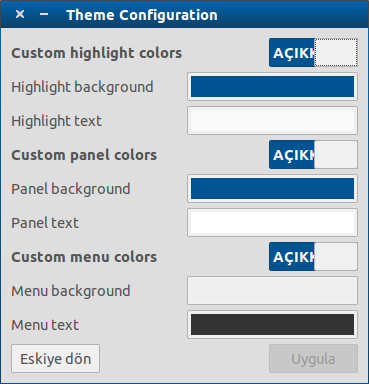Image resolution: width=369 pixels, height=384 pixels.
Task: Open the Highlight text color picker
Action: click(272, 121)
